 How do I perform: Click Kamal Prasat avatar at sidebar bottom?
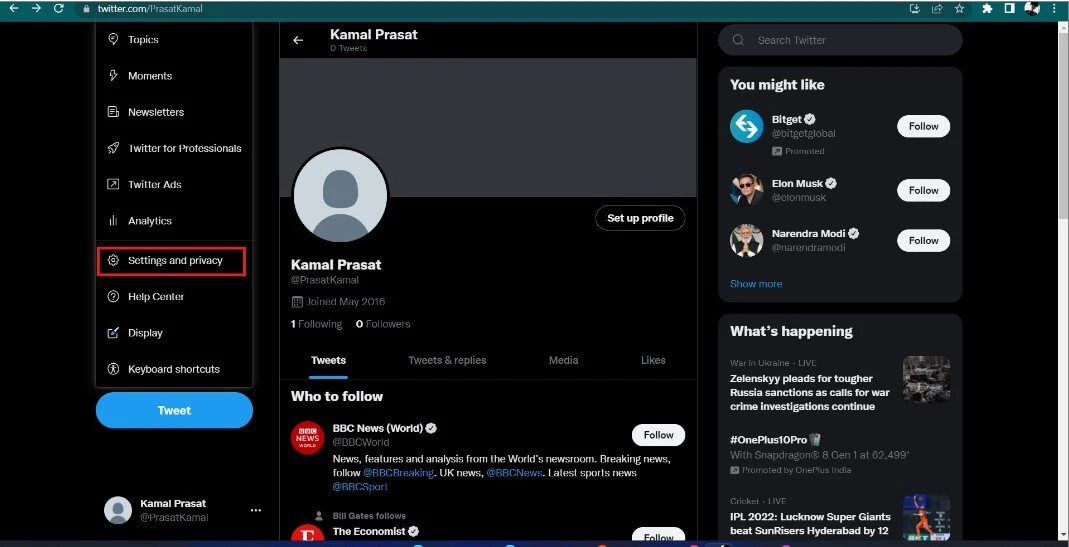pyautogui.click(x=118, y=510)
